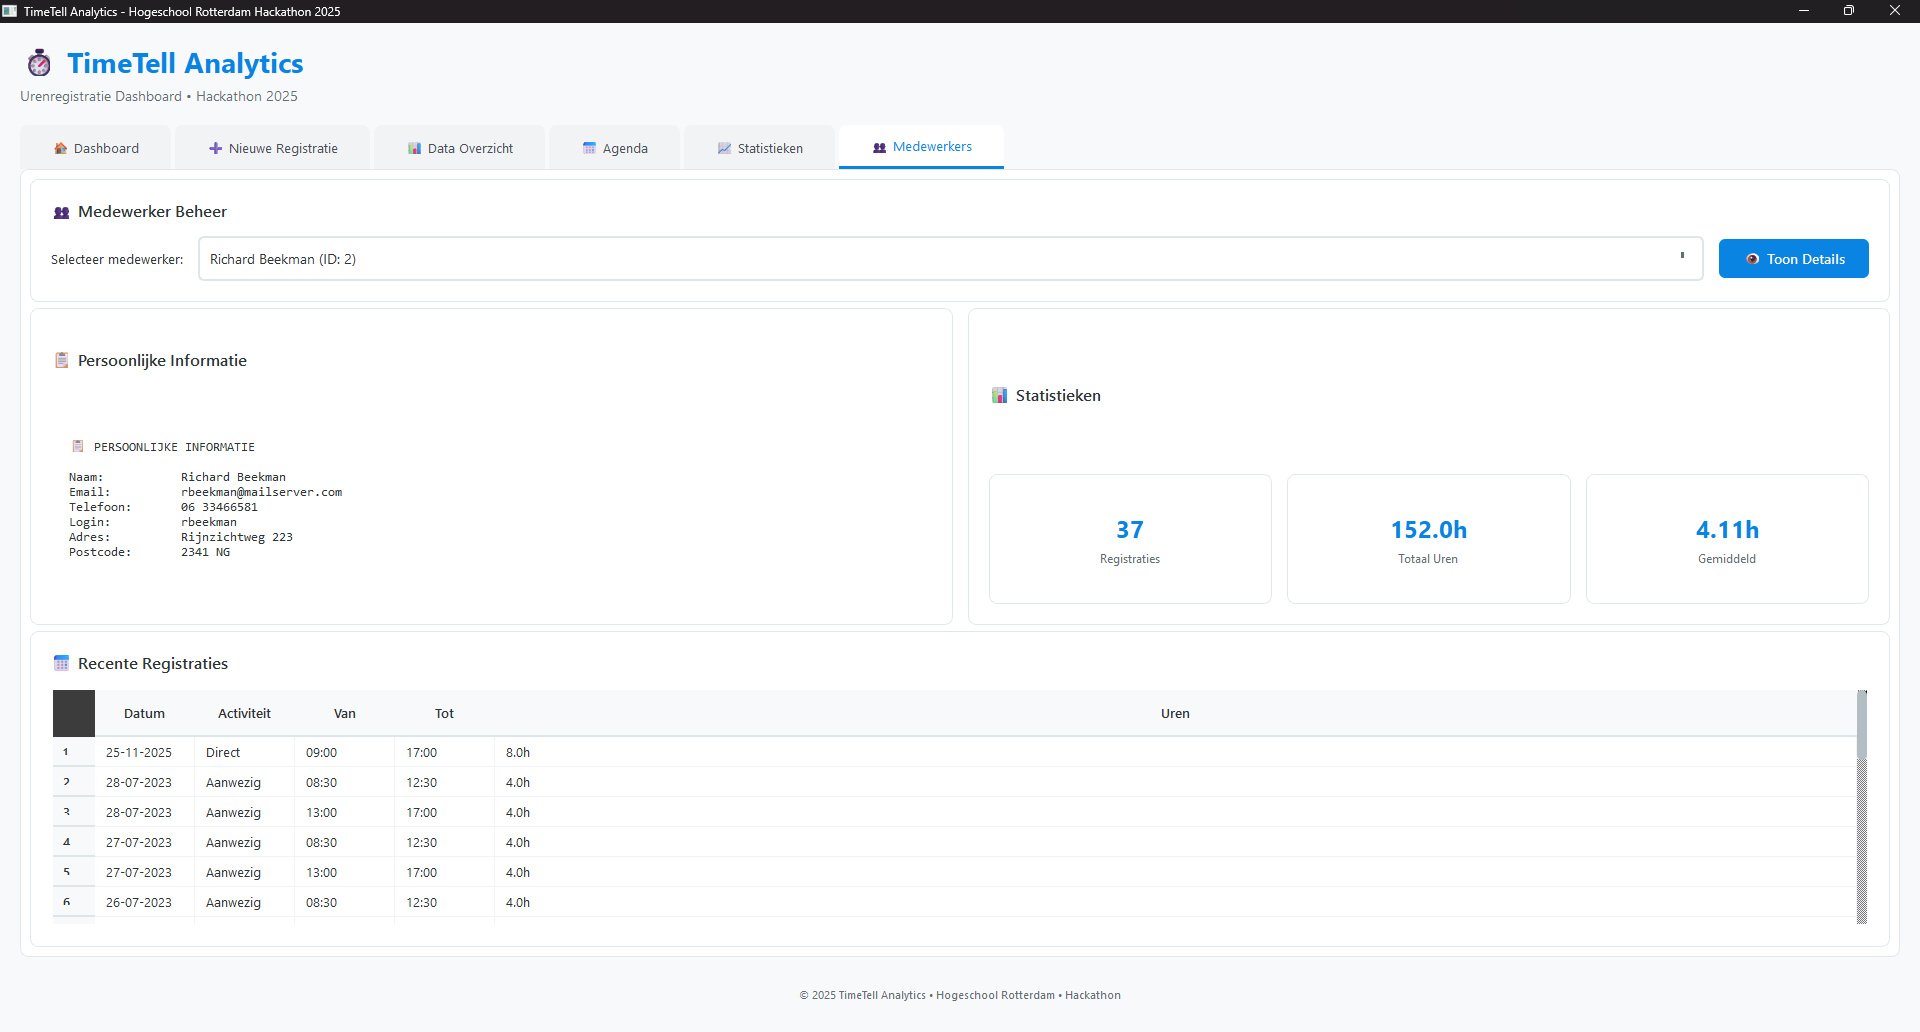Click the table's top-left select-all corner
This screenshot has width=1920, height=1032.
[73, 713]
